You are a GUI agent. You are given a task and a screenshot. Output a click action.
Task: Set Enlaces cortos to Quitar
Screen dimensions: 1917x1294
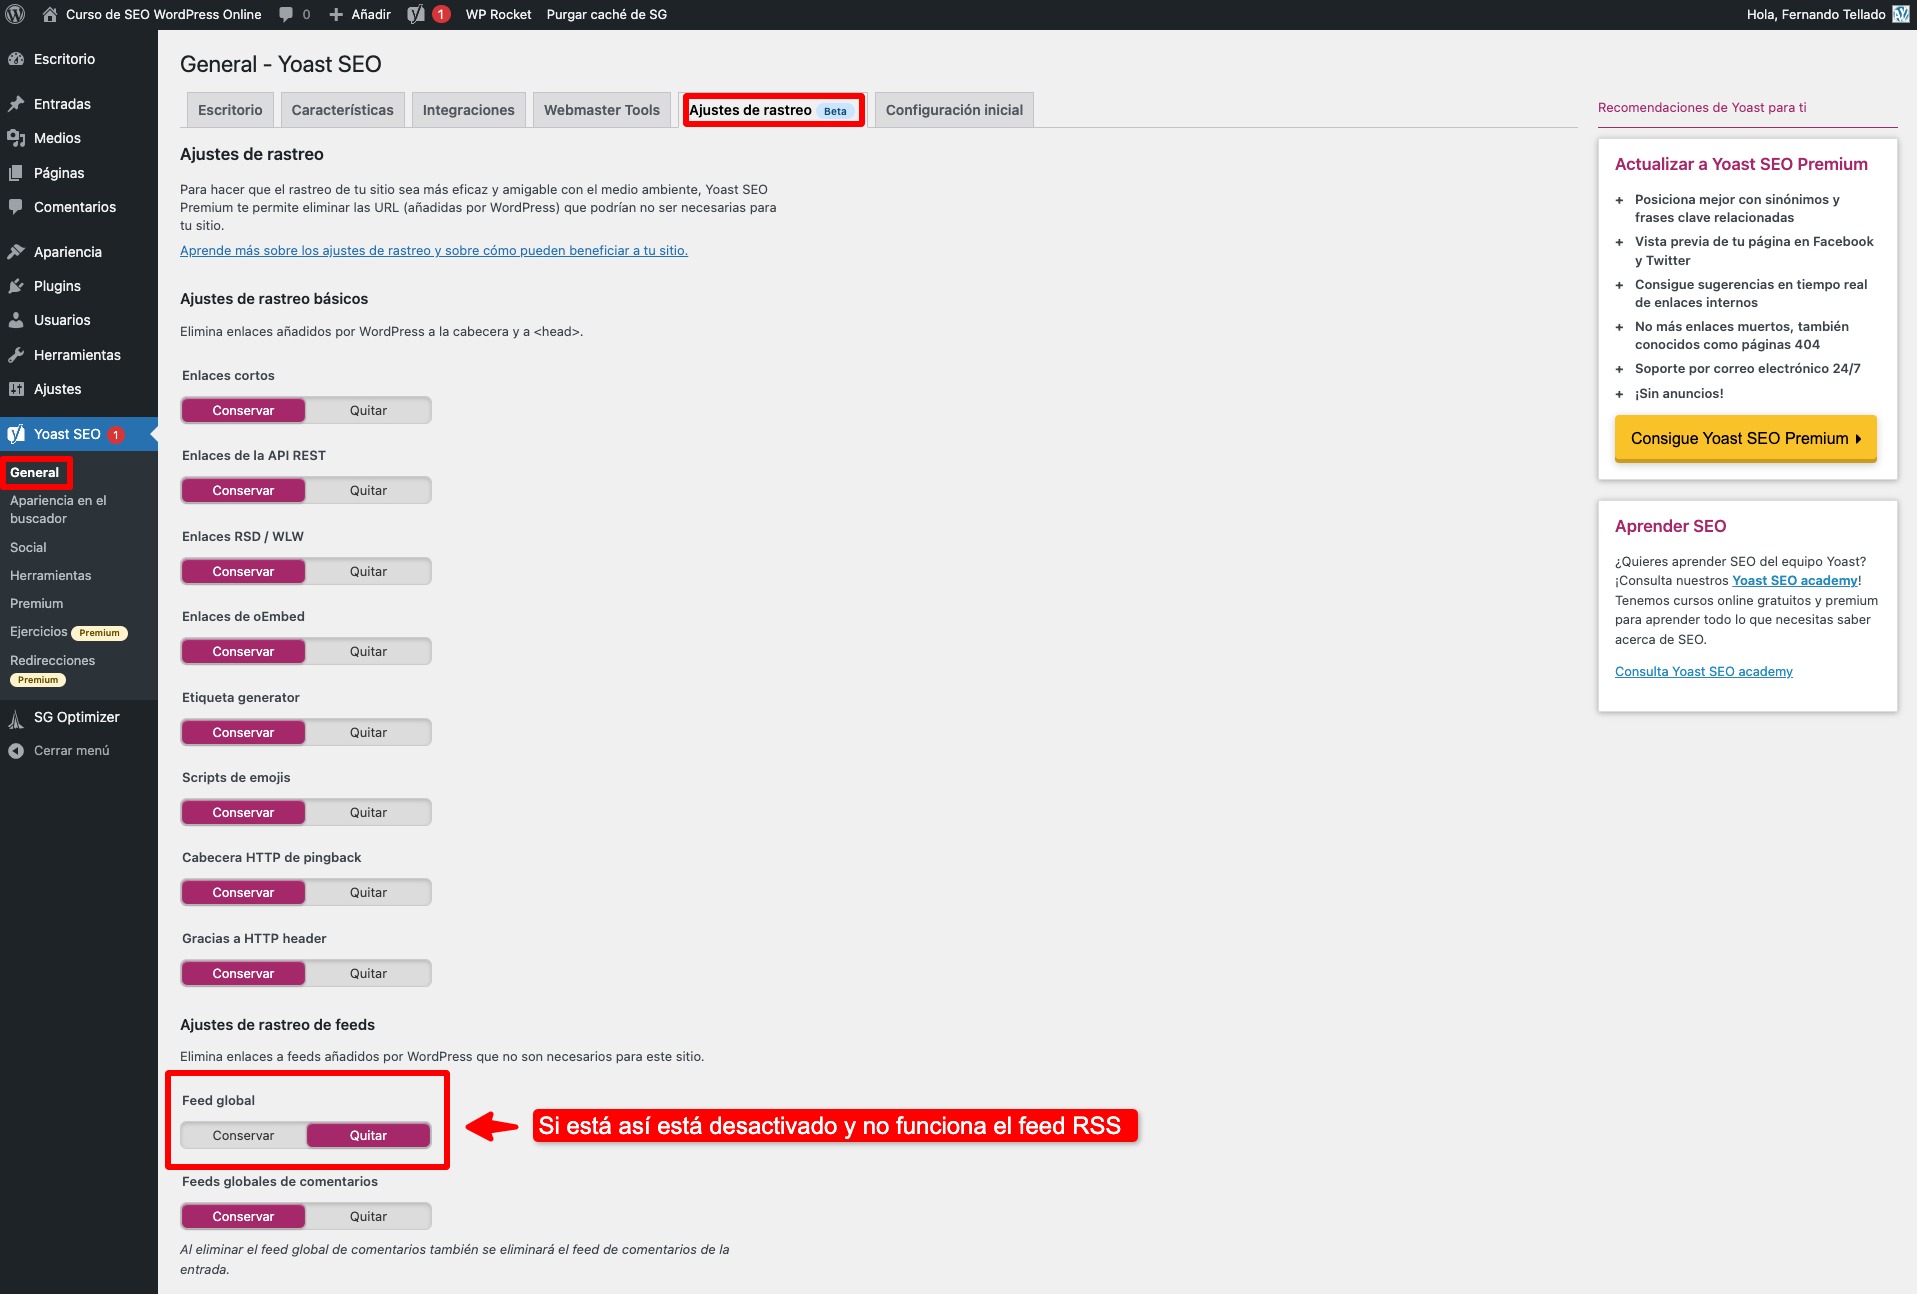368,411
